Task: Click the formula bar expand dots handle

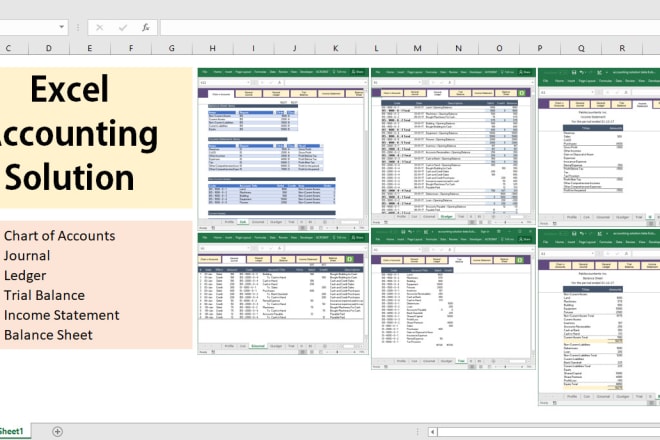Action: (78, 28)
